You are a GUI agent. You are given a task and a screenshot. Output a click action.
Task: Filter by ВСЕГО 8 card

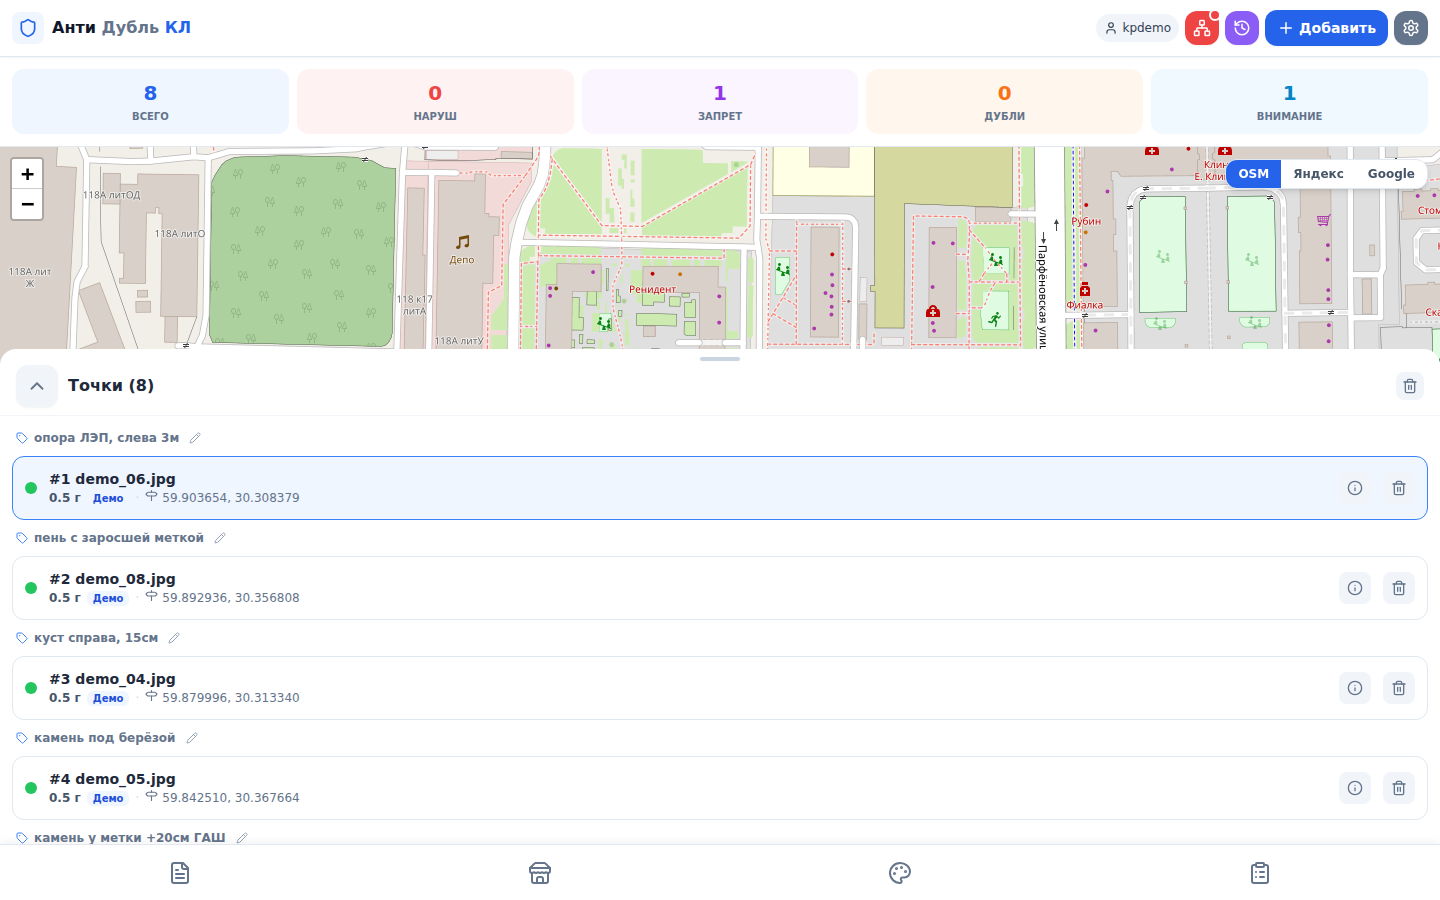pyautogui.click(x=150, y=101)
